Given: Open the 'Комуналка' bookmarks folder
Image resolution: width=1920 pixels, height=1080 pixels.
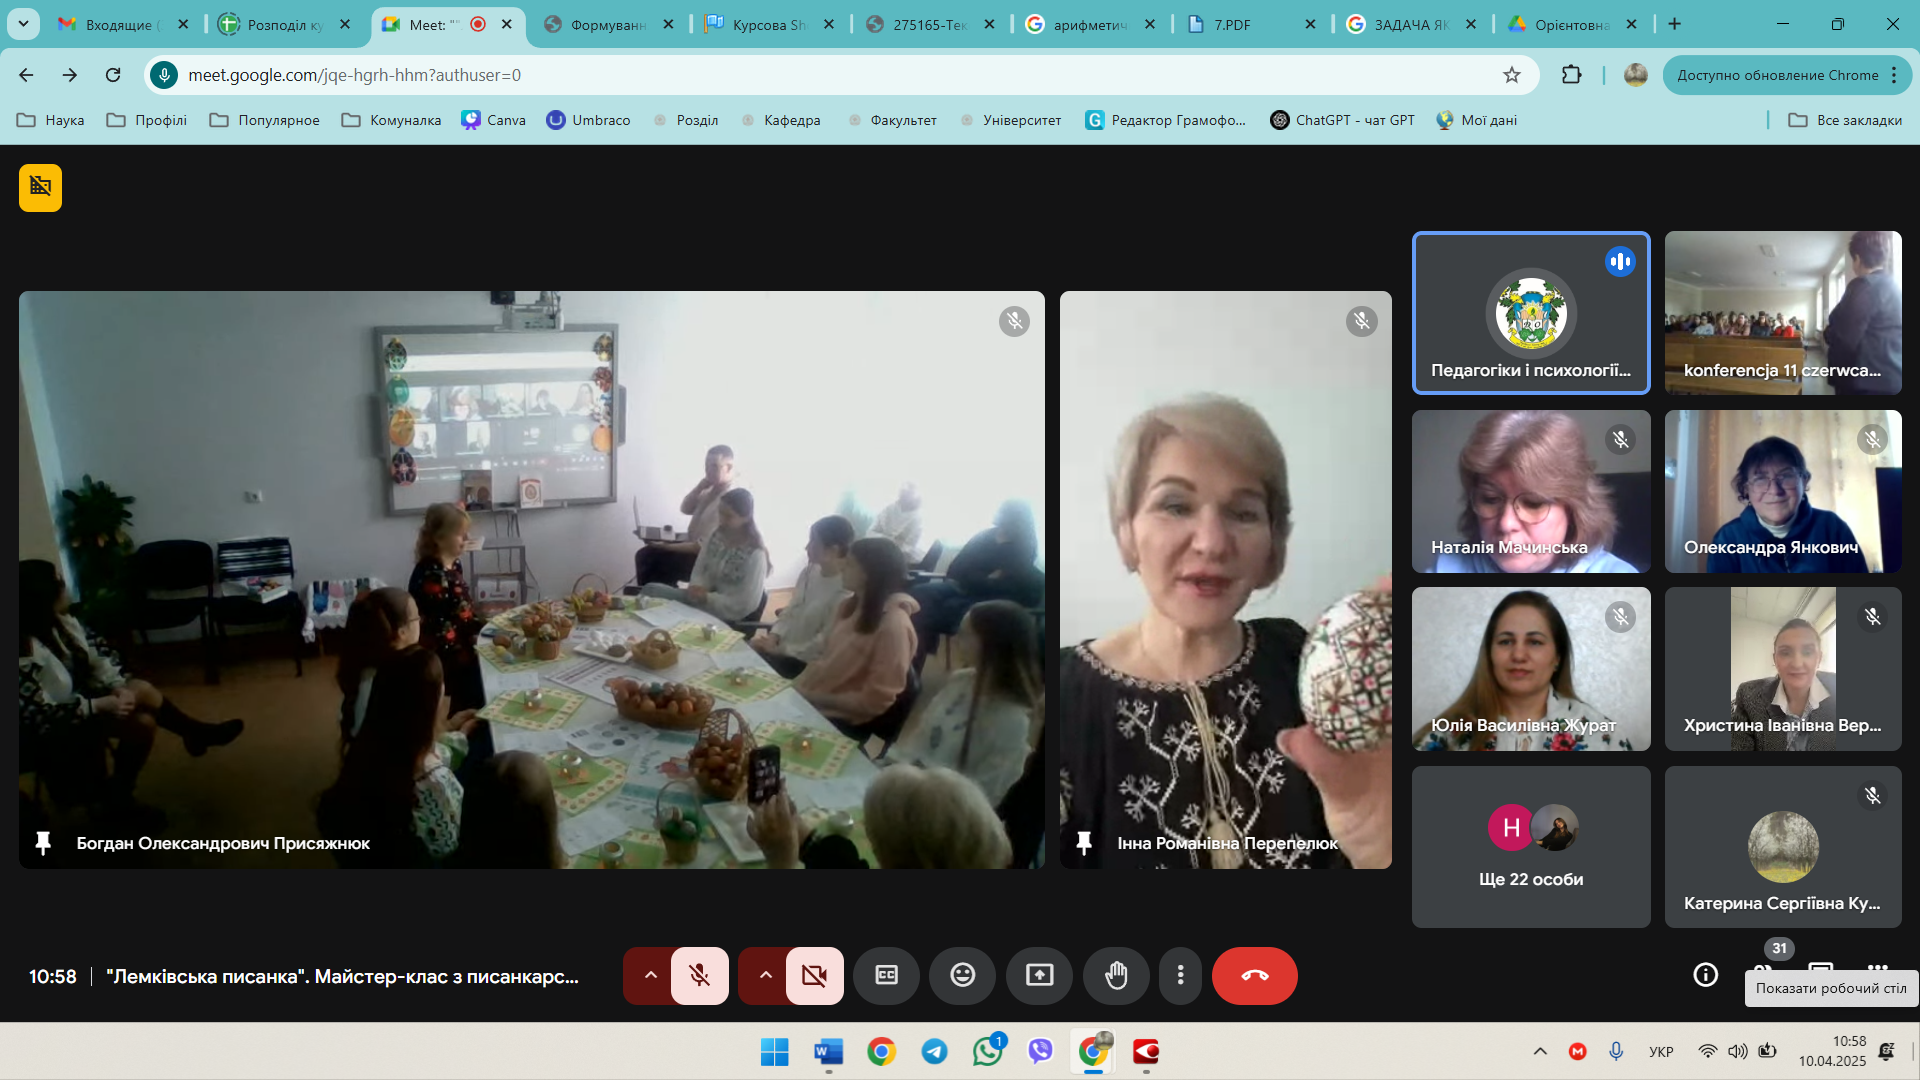Looking at the screenshot, I should (x=391, y=120).
